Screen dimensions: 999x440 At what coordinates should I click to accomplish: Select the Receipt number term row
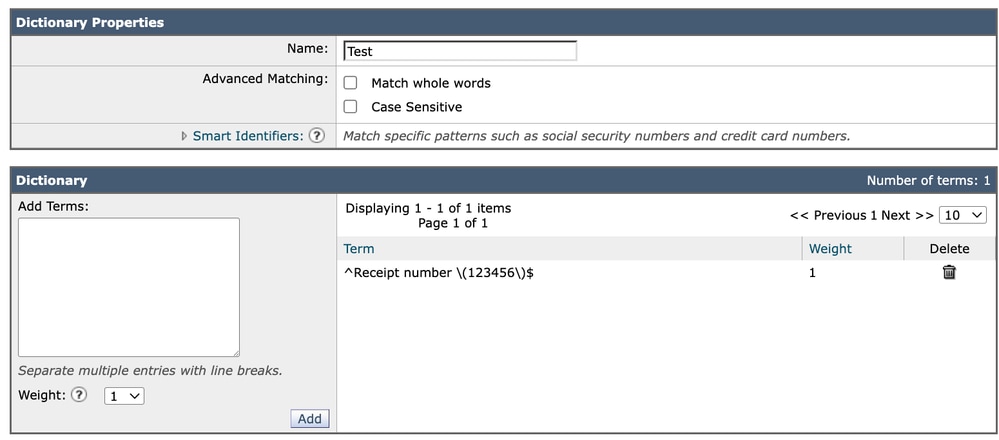pos(438,272)
